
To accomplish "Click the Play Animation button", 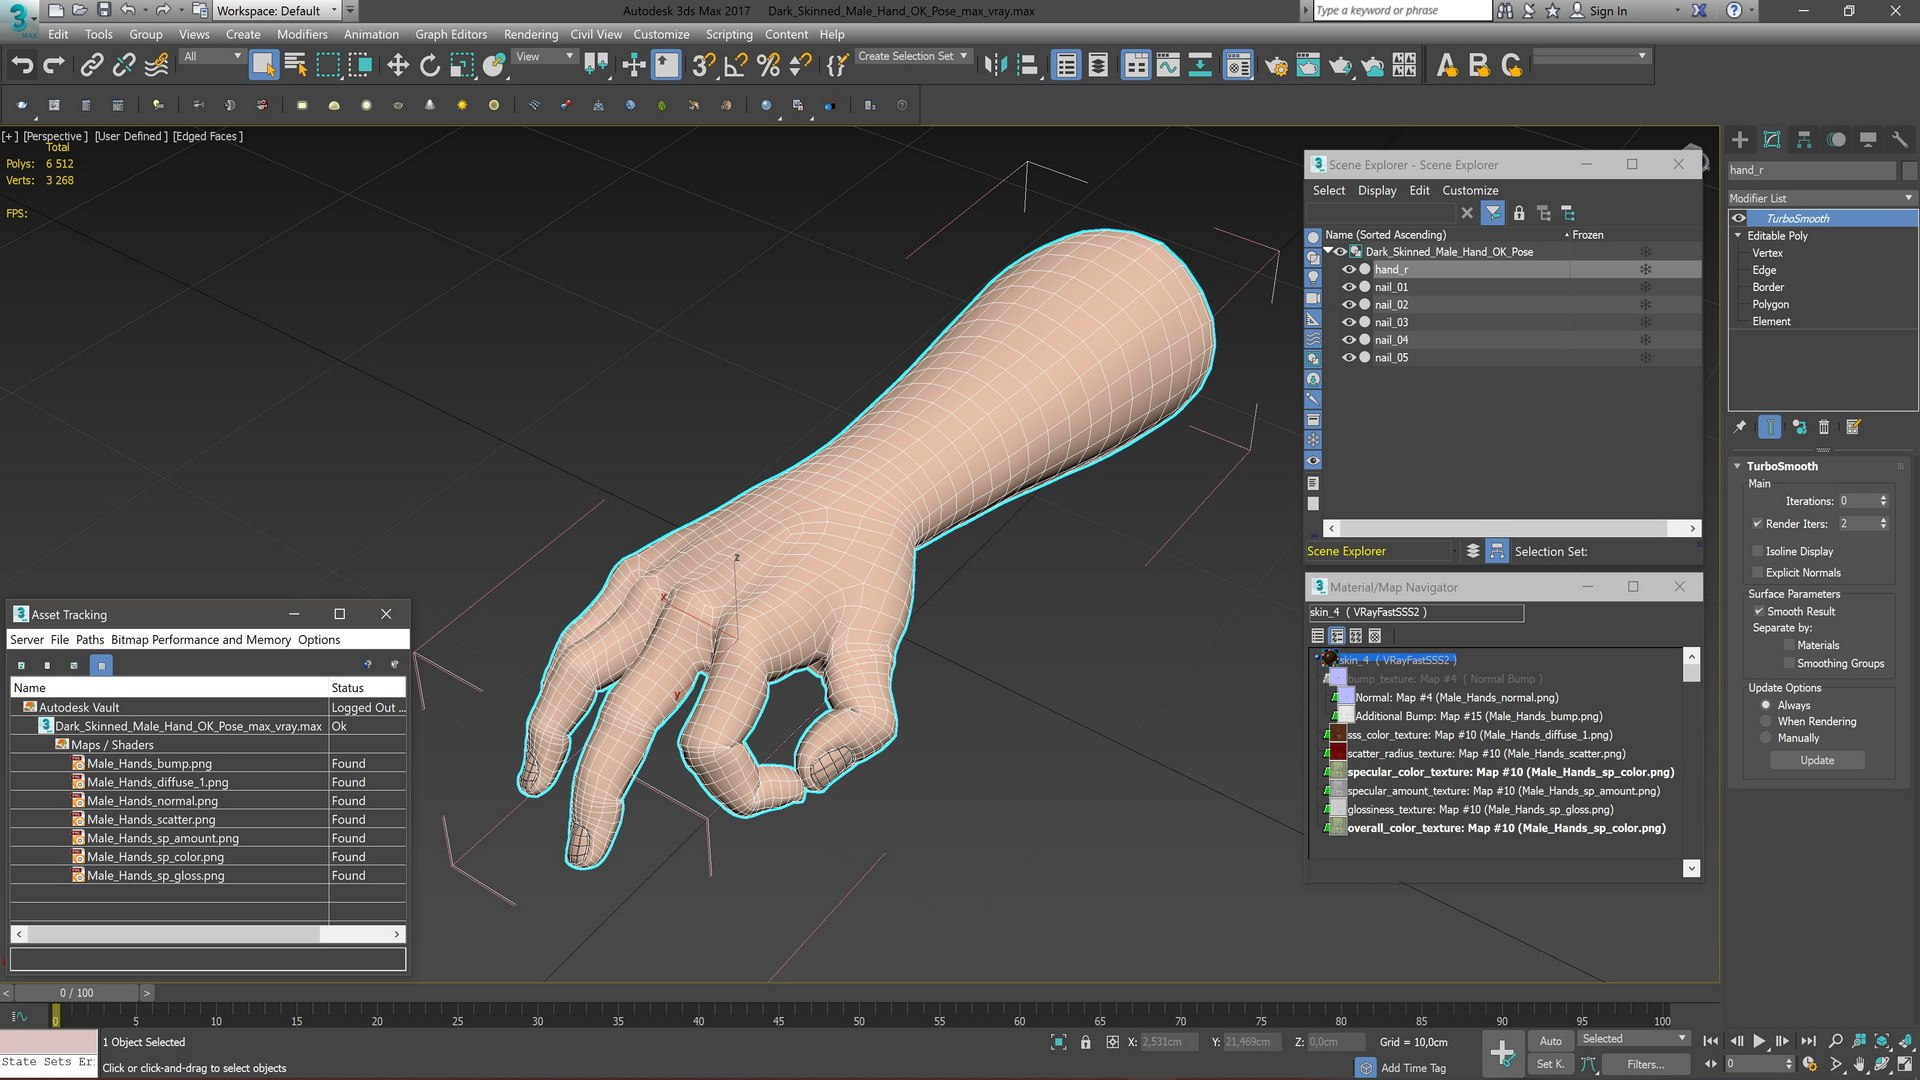I will pyautogui.click(x=1759, y=1041).
